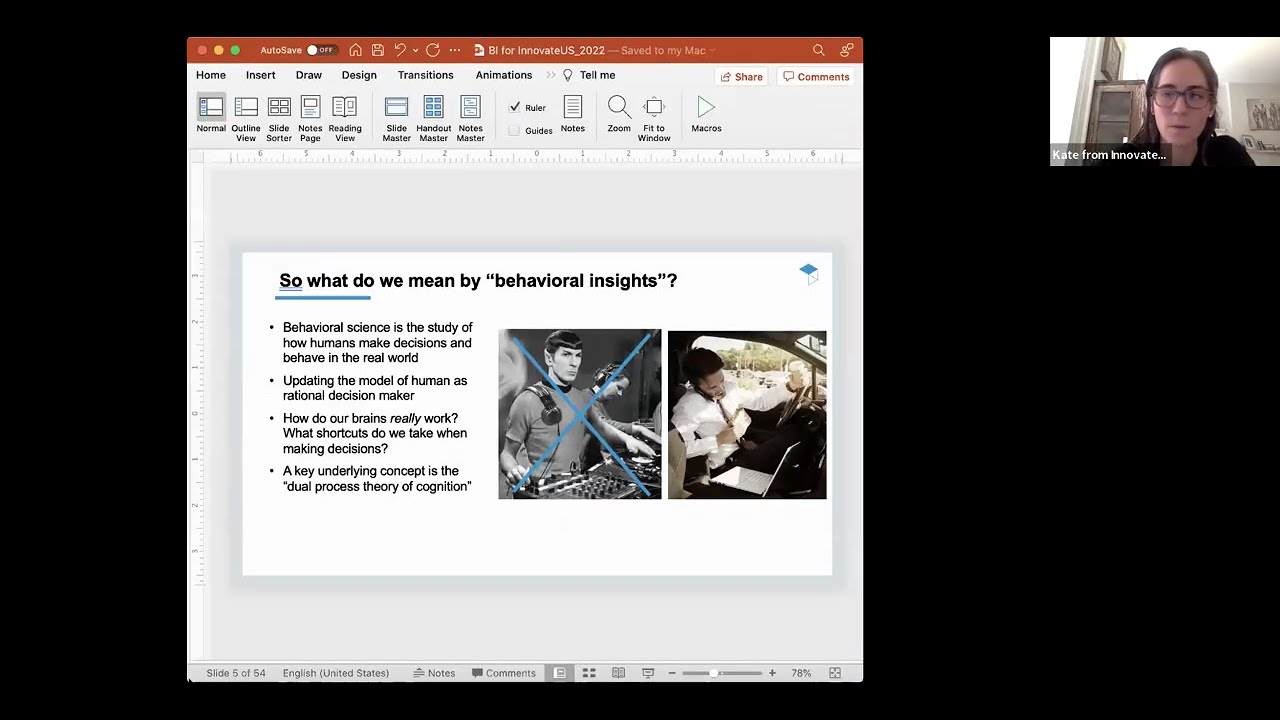Screen dimensions: 1280x720
Task: Open Slide Sorter view from ribbon
Action: coord(279,119)
